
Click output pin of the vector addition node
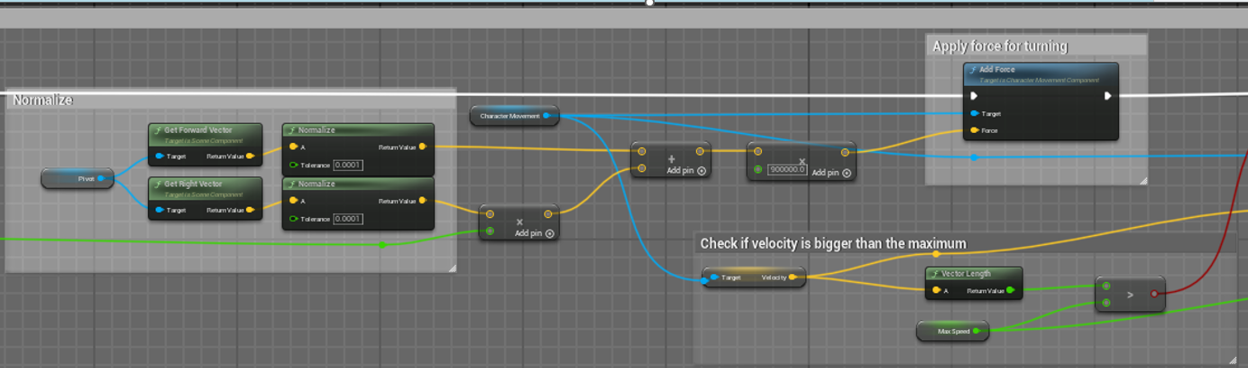[700, 152]
